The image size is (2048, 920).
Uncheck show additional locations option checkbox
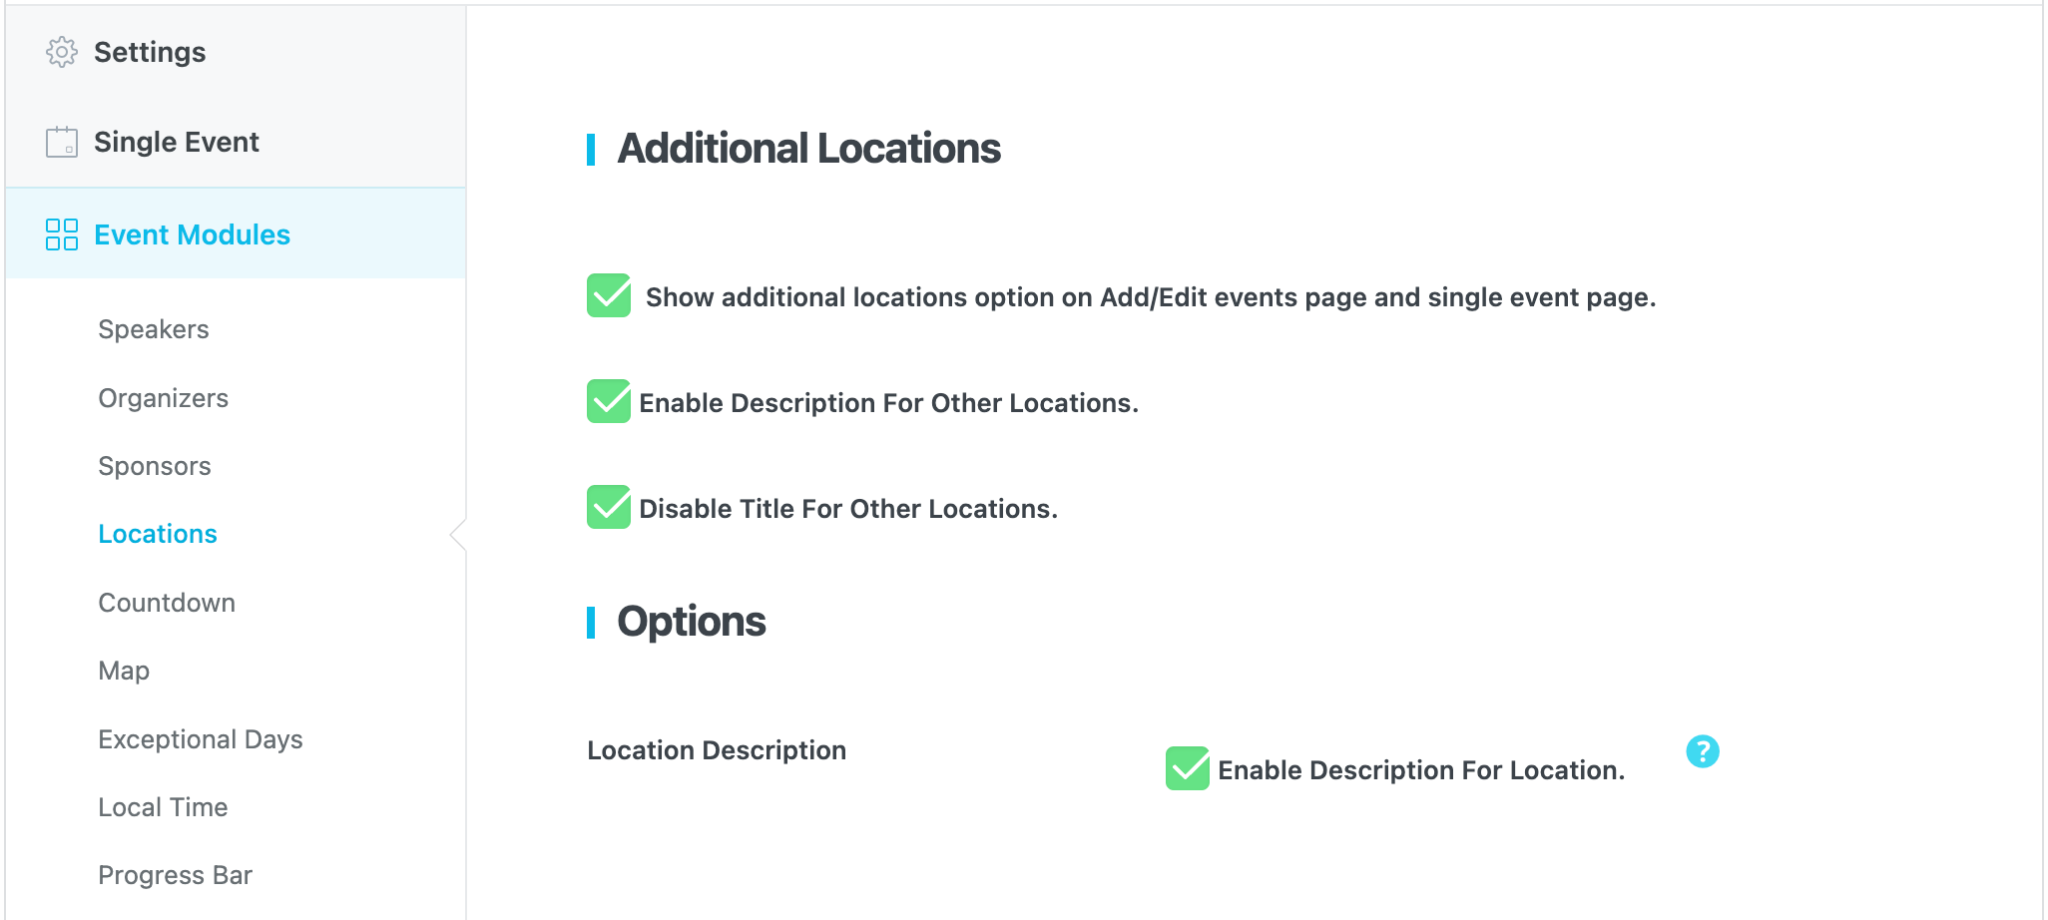(609, 296)
